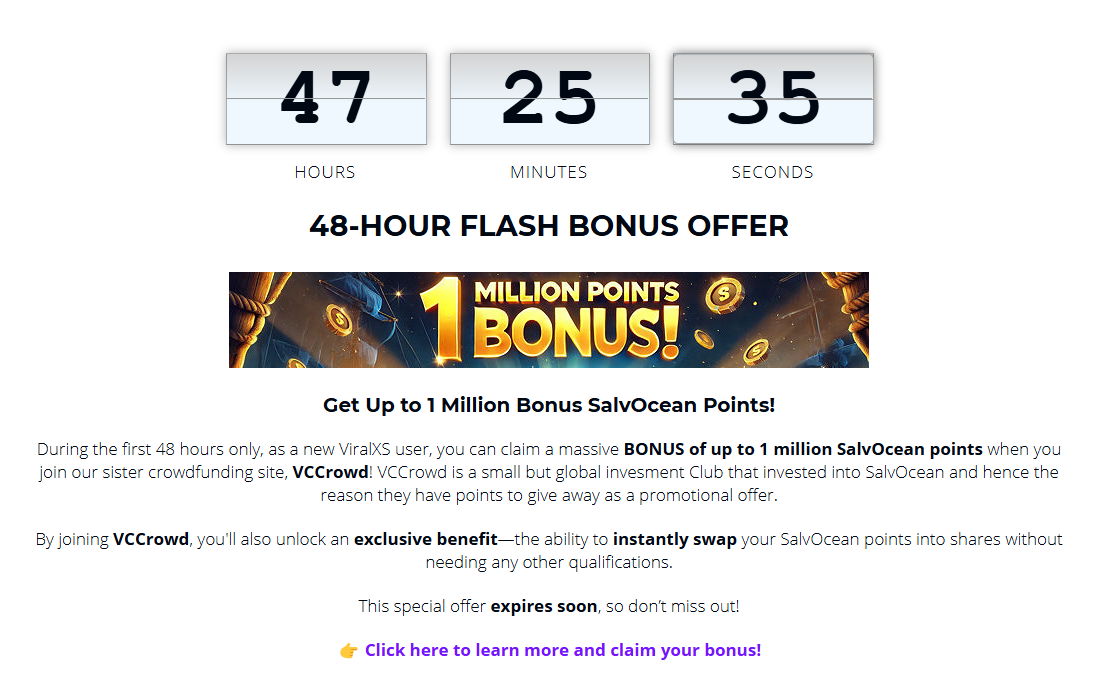This screenshot has height=687, width=1102.
Task: Click the large golden number 1 in banner
Action: coord(441,320)
